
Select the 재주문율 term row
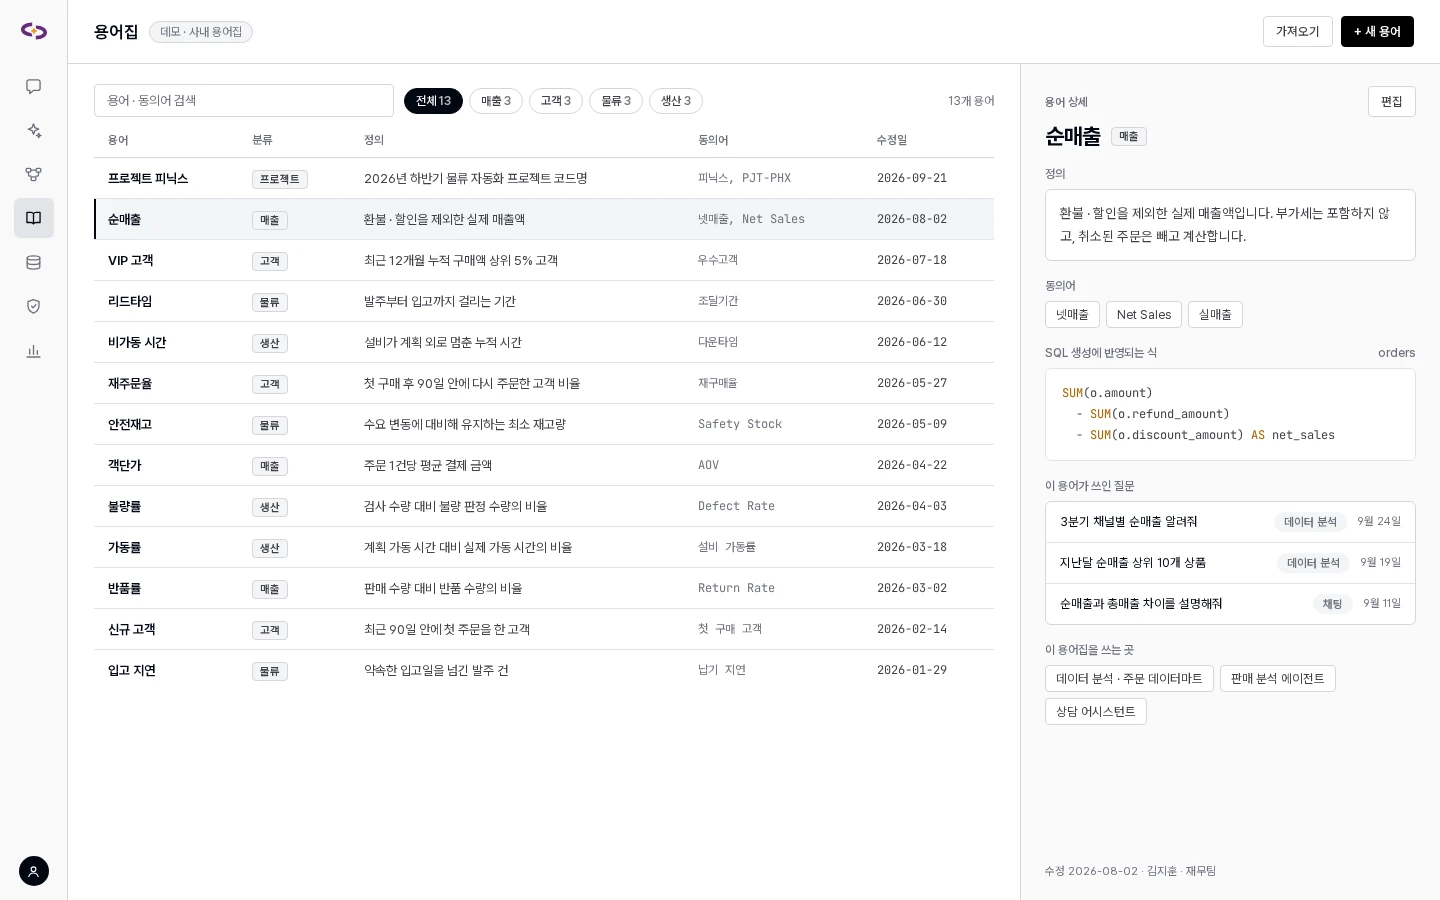pos(544,383)
